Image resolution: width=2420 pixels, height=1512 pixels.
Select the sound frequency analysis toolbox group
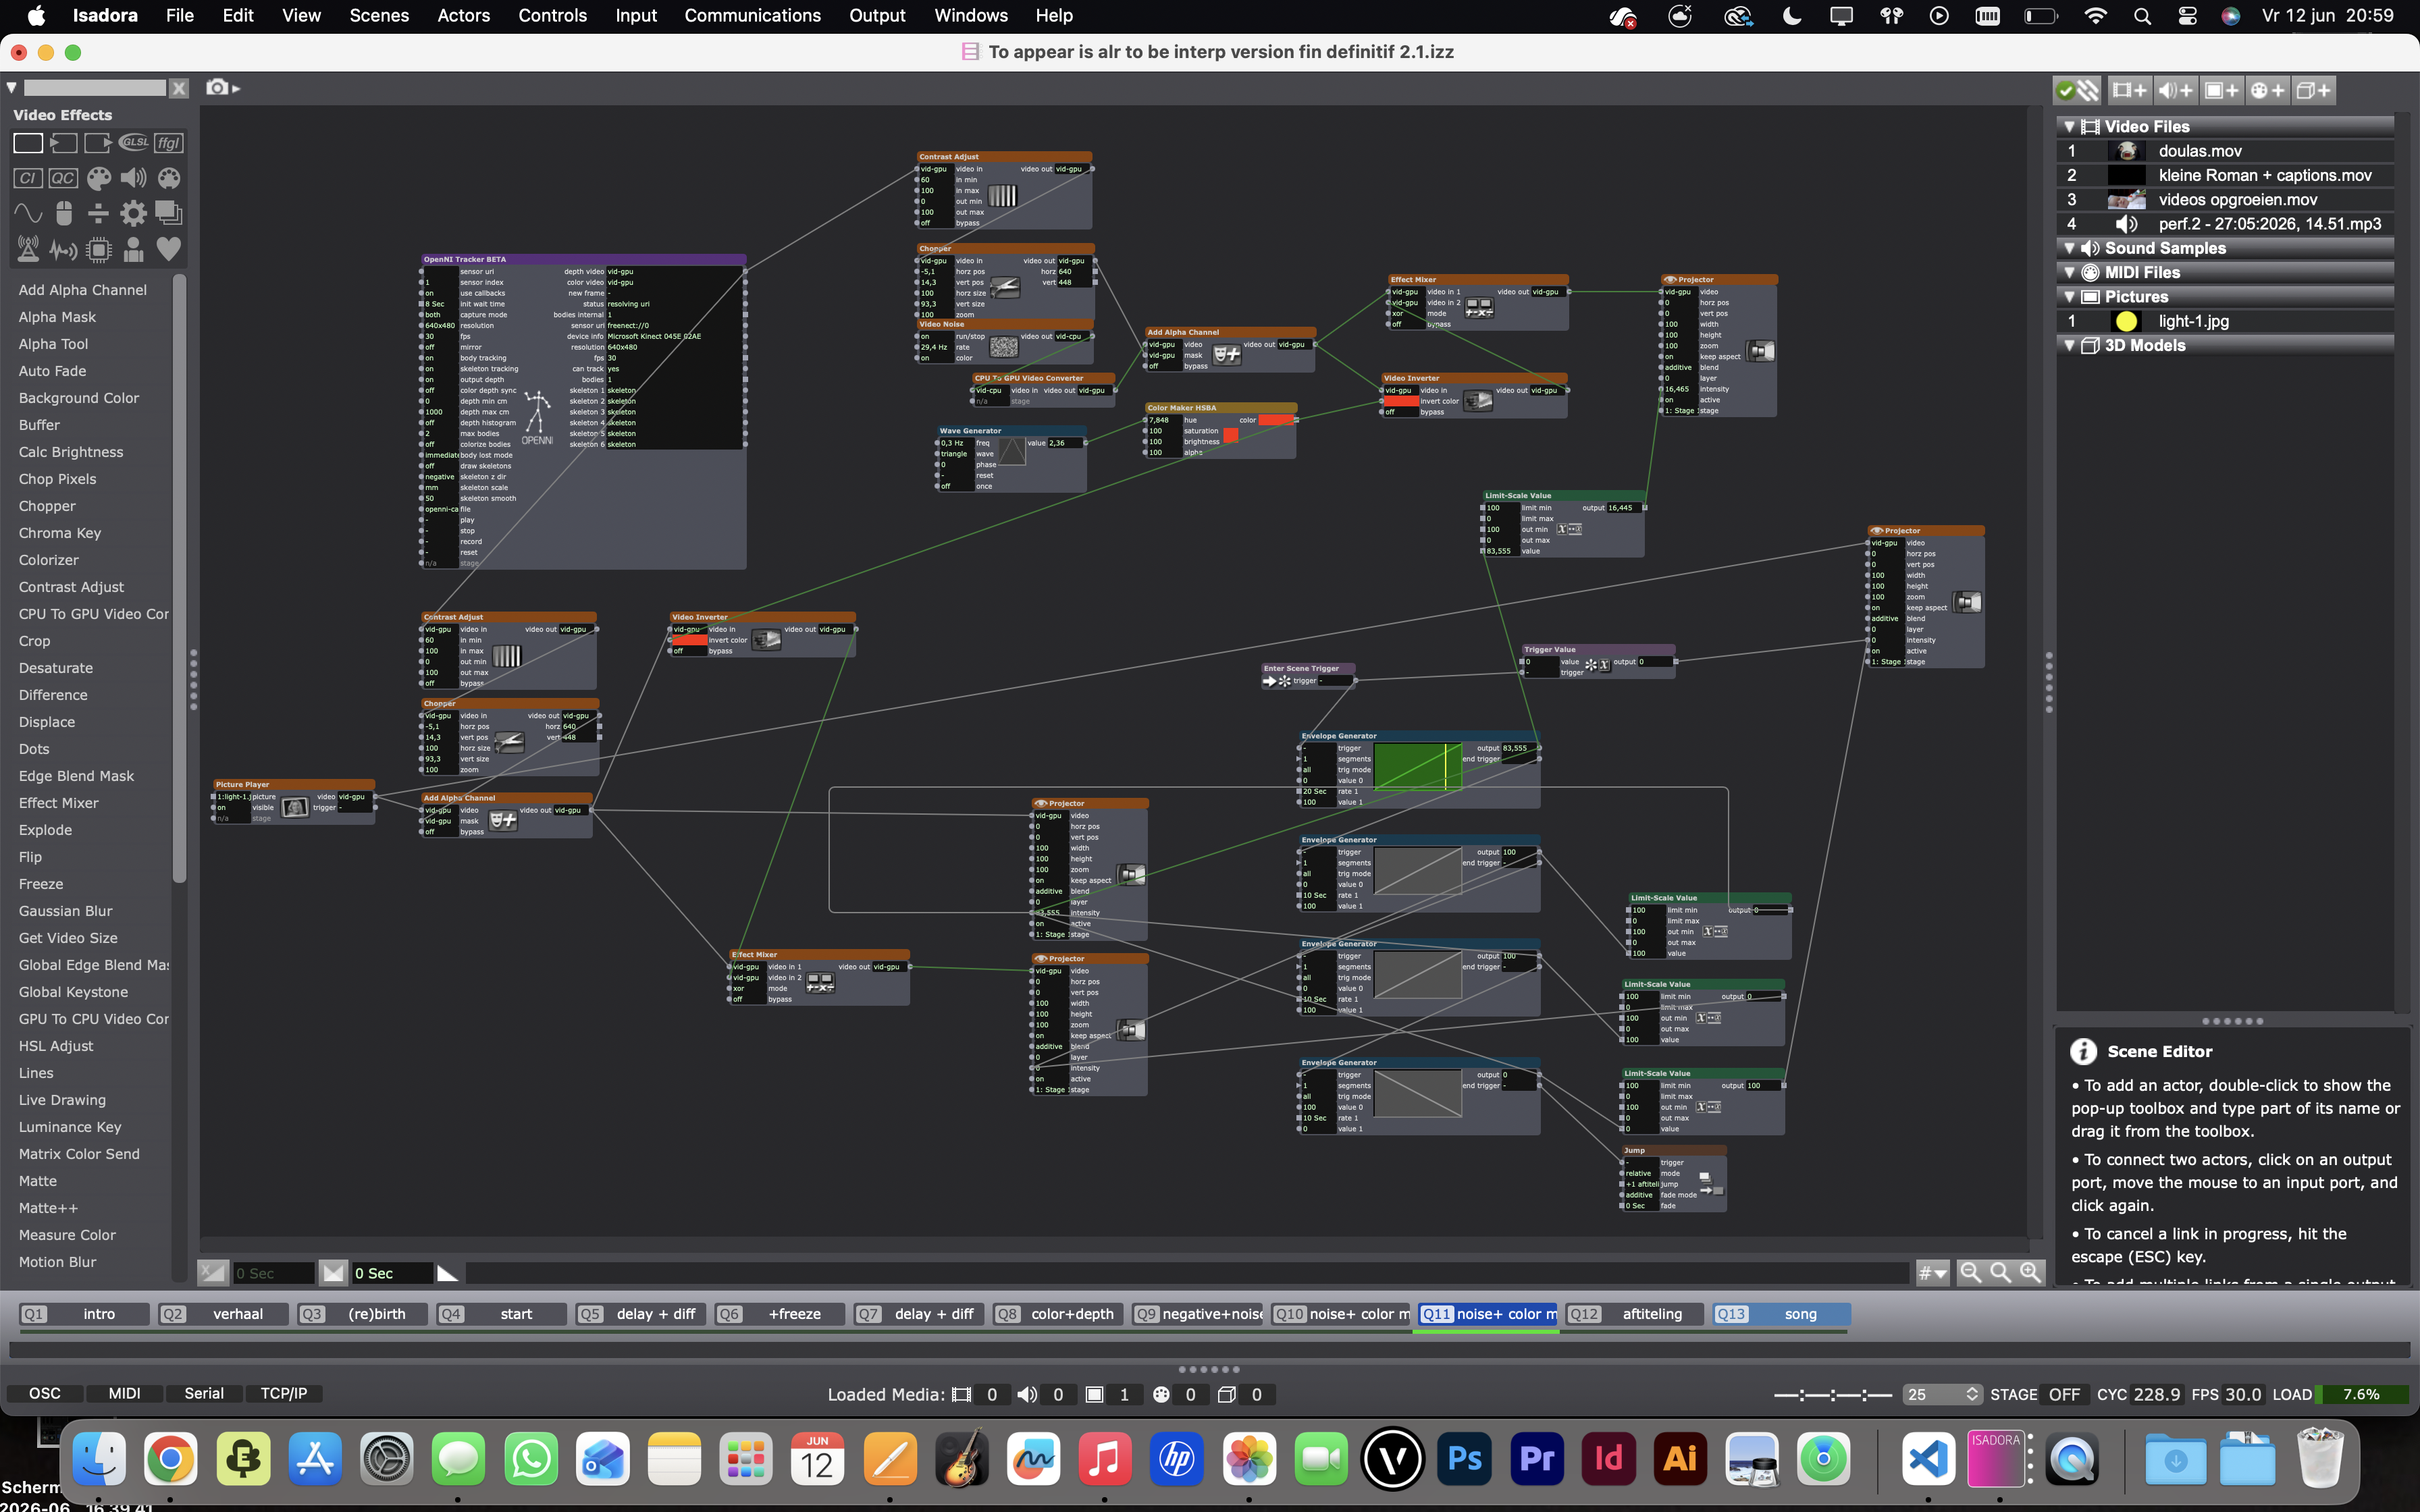coord(63,249)
